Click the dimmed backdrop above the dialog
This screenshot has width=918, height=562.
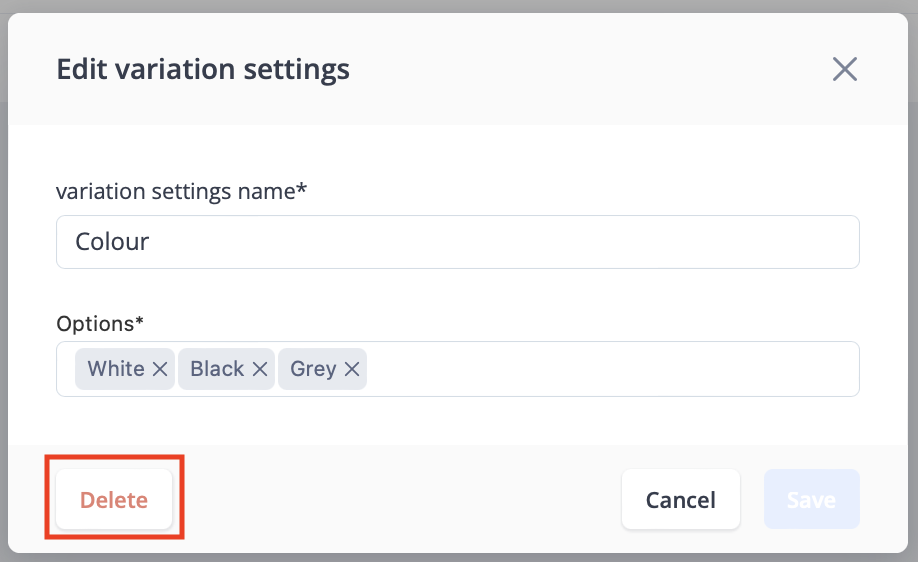pyautogui.click(x=459, y=6)
